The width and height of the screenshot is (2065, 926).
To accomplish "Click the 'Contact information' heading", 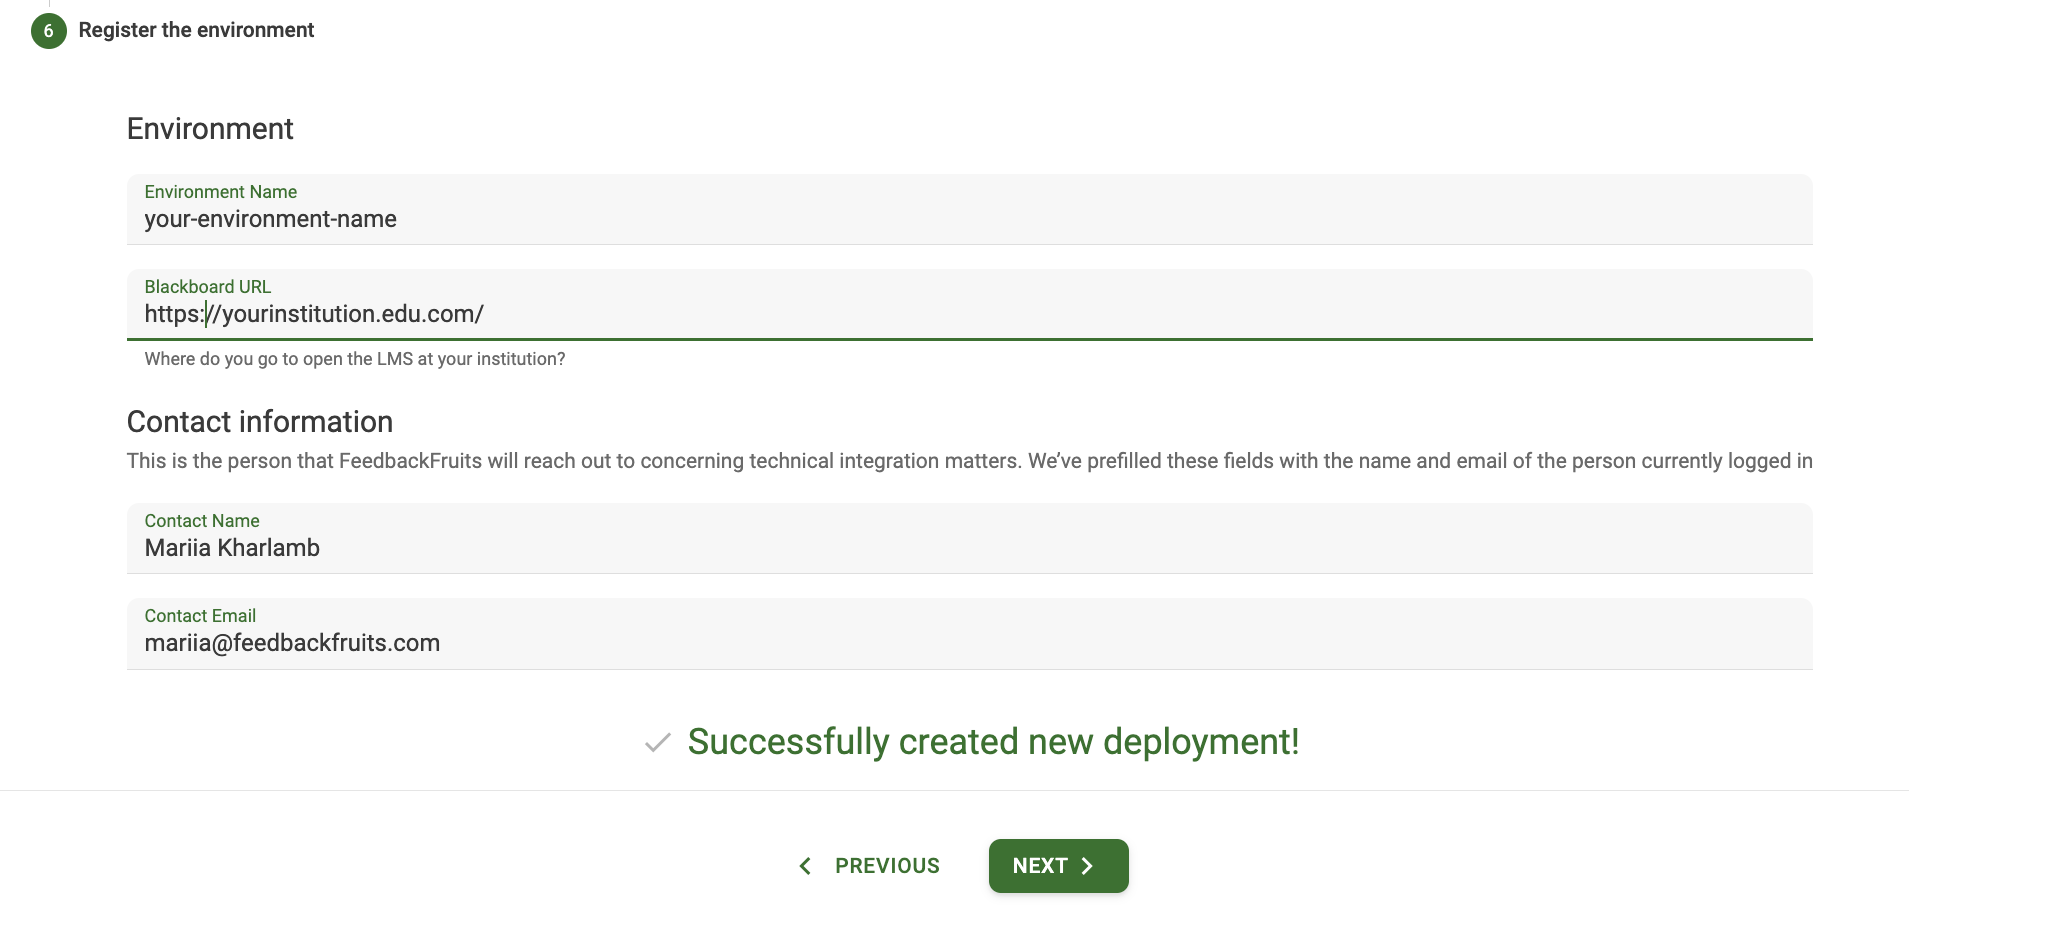I will [259, 422].
